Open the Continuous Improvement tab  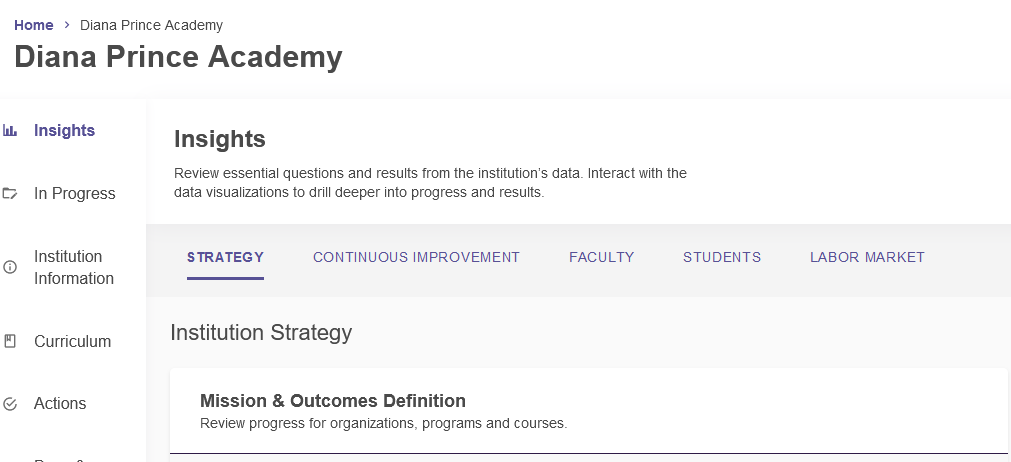tap(416, 258)
